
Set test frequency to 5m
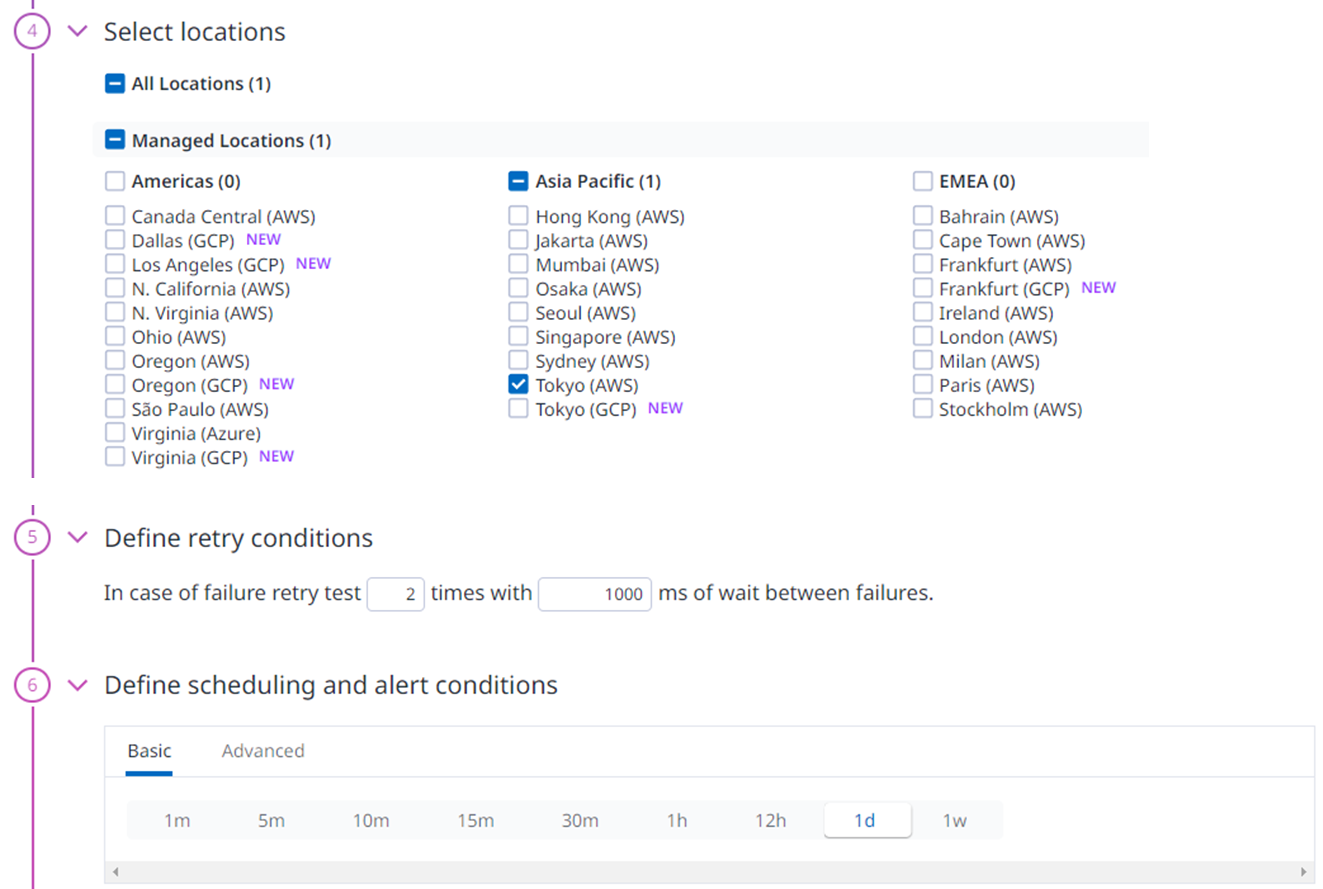pos(271,821)
